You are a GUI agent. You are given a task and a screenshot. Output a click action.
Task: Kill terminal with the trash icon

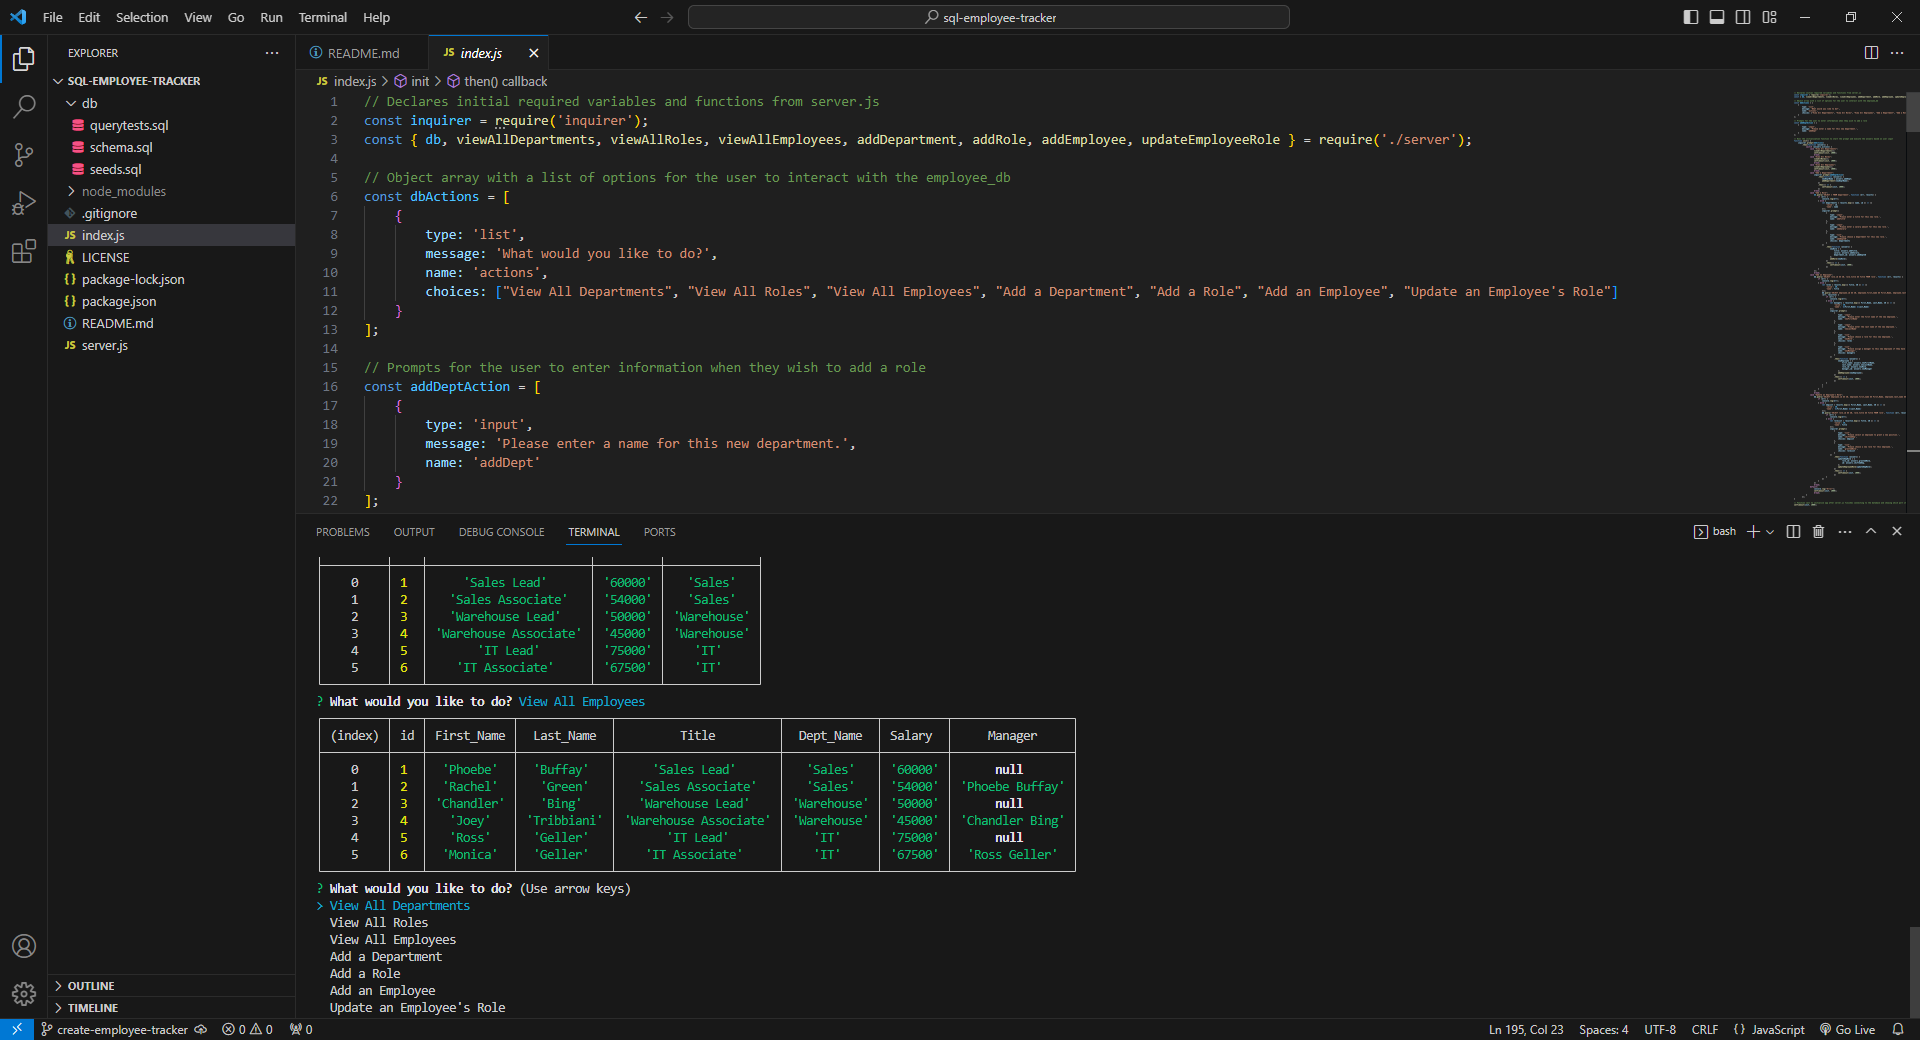1818,532
